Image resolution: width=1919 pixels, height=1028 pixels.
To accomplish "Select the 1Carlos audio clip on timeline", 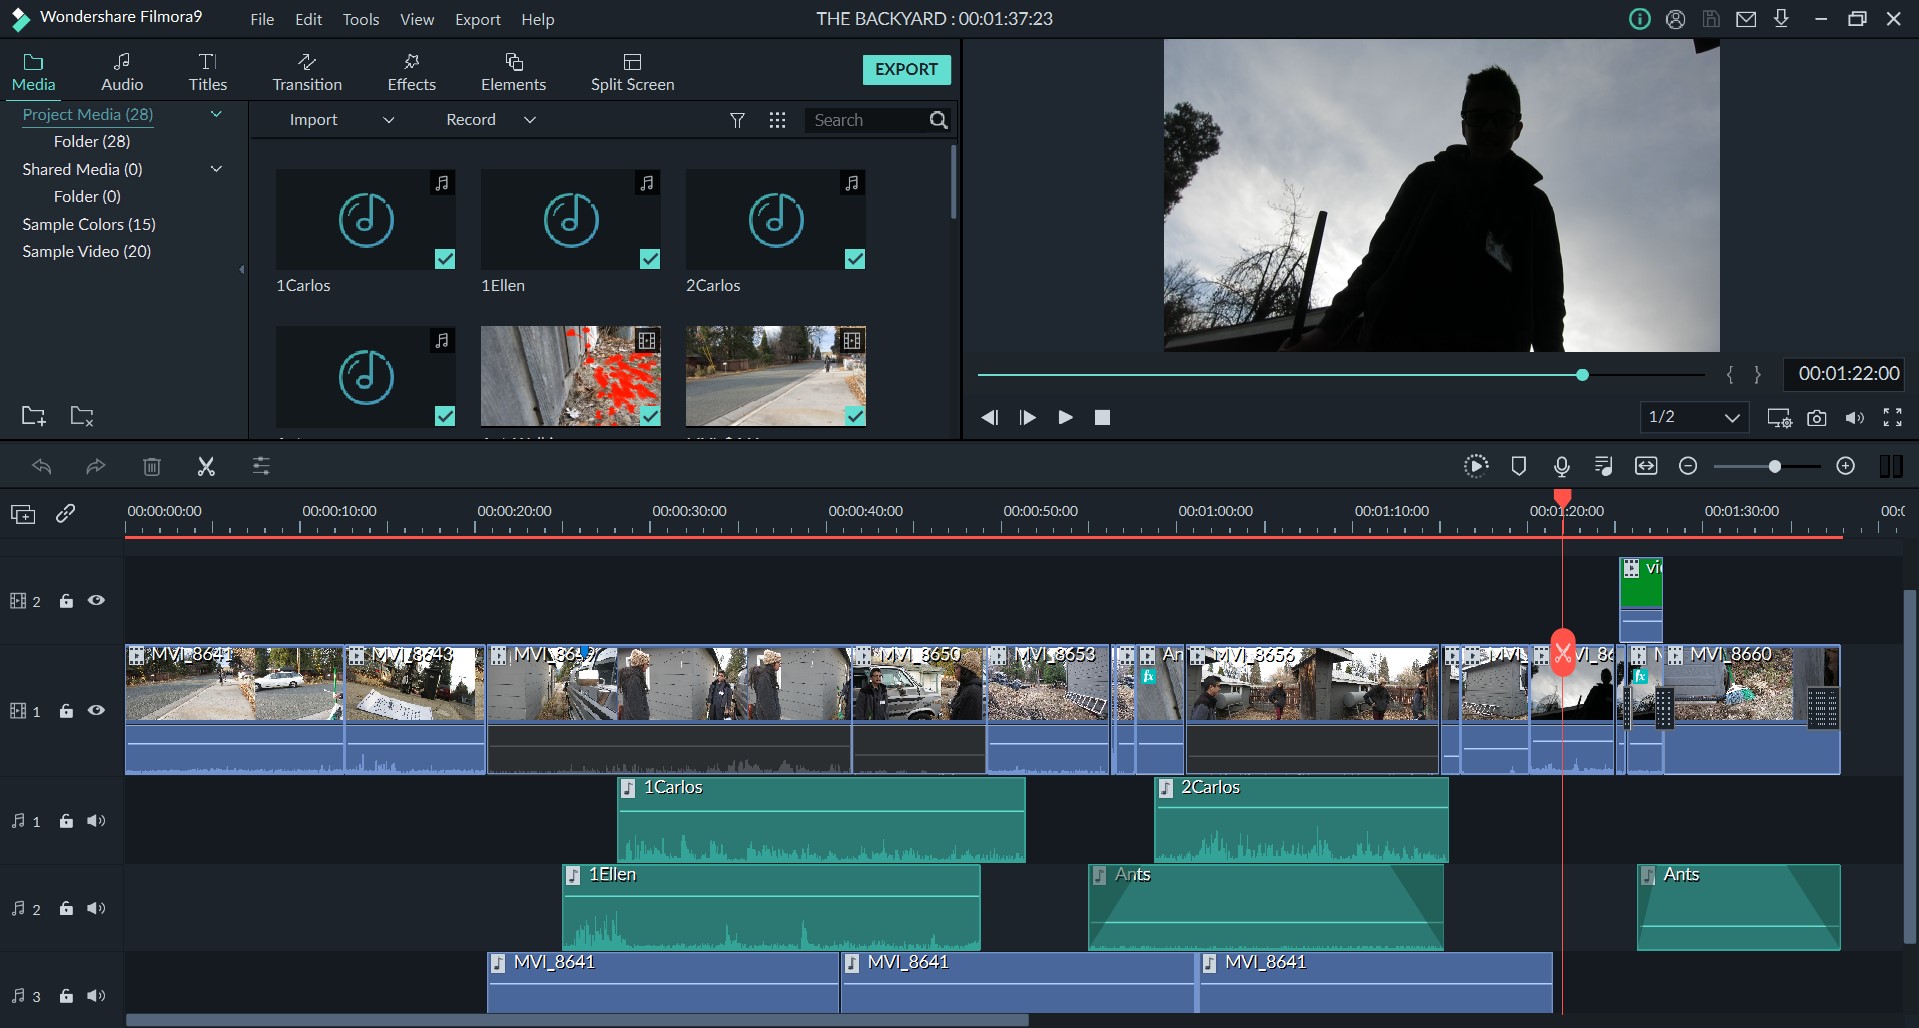I will (x=821, y=820).
